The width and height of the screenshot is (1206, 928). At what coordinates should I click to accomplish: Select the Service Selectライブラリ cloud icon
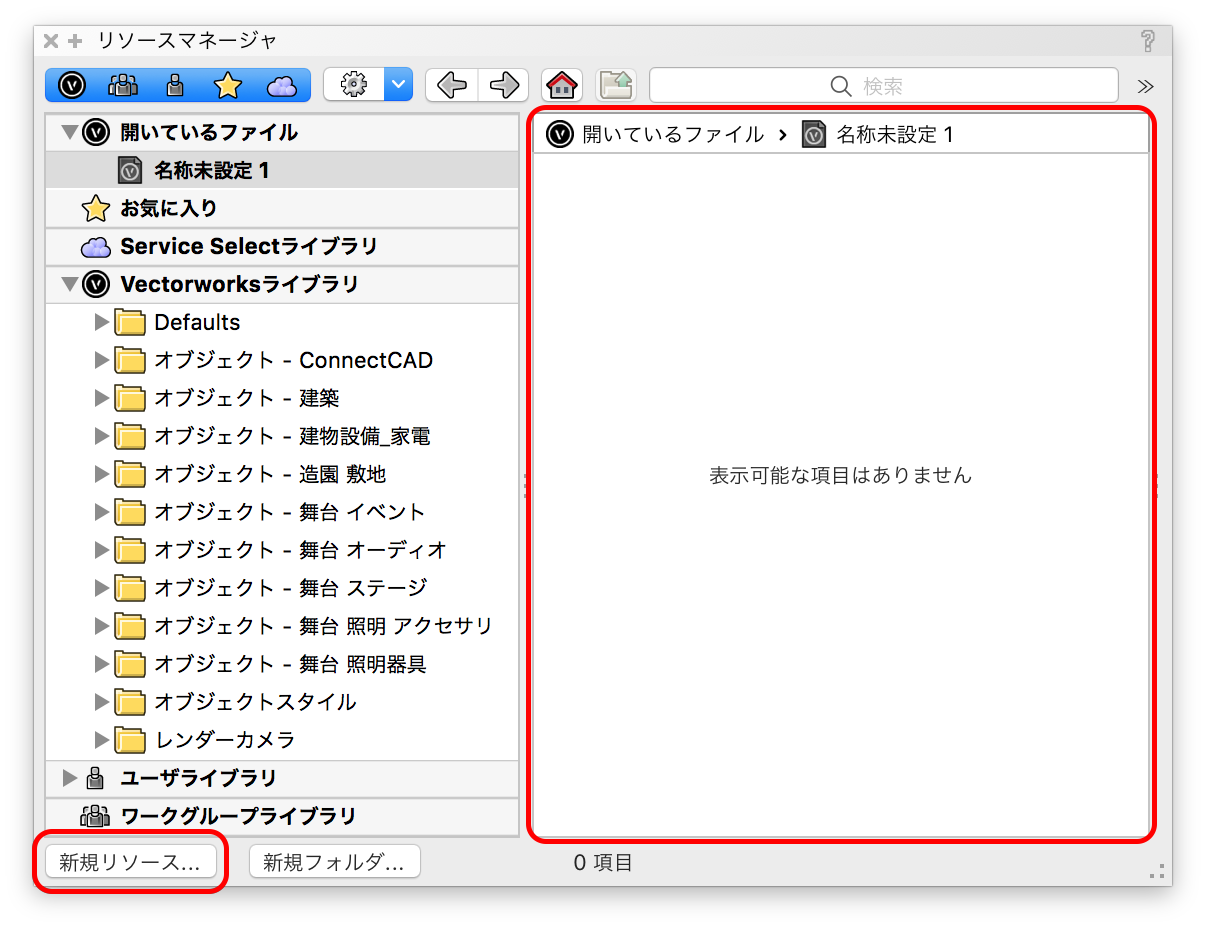(96, 247)
